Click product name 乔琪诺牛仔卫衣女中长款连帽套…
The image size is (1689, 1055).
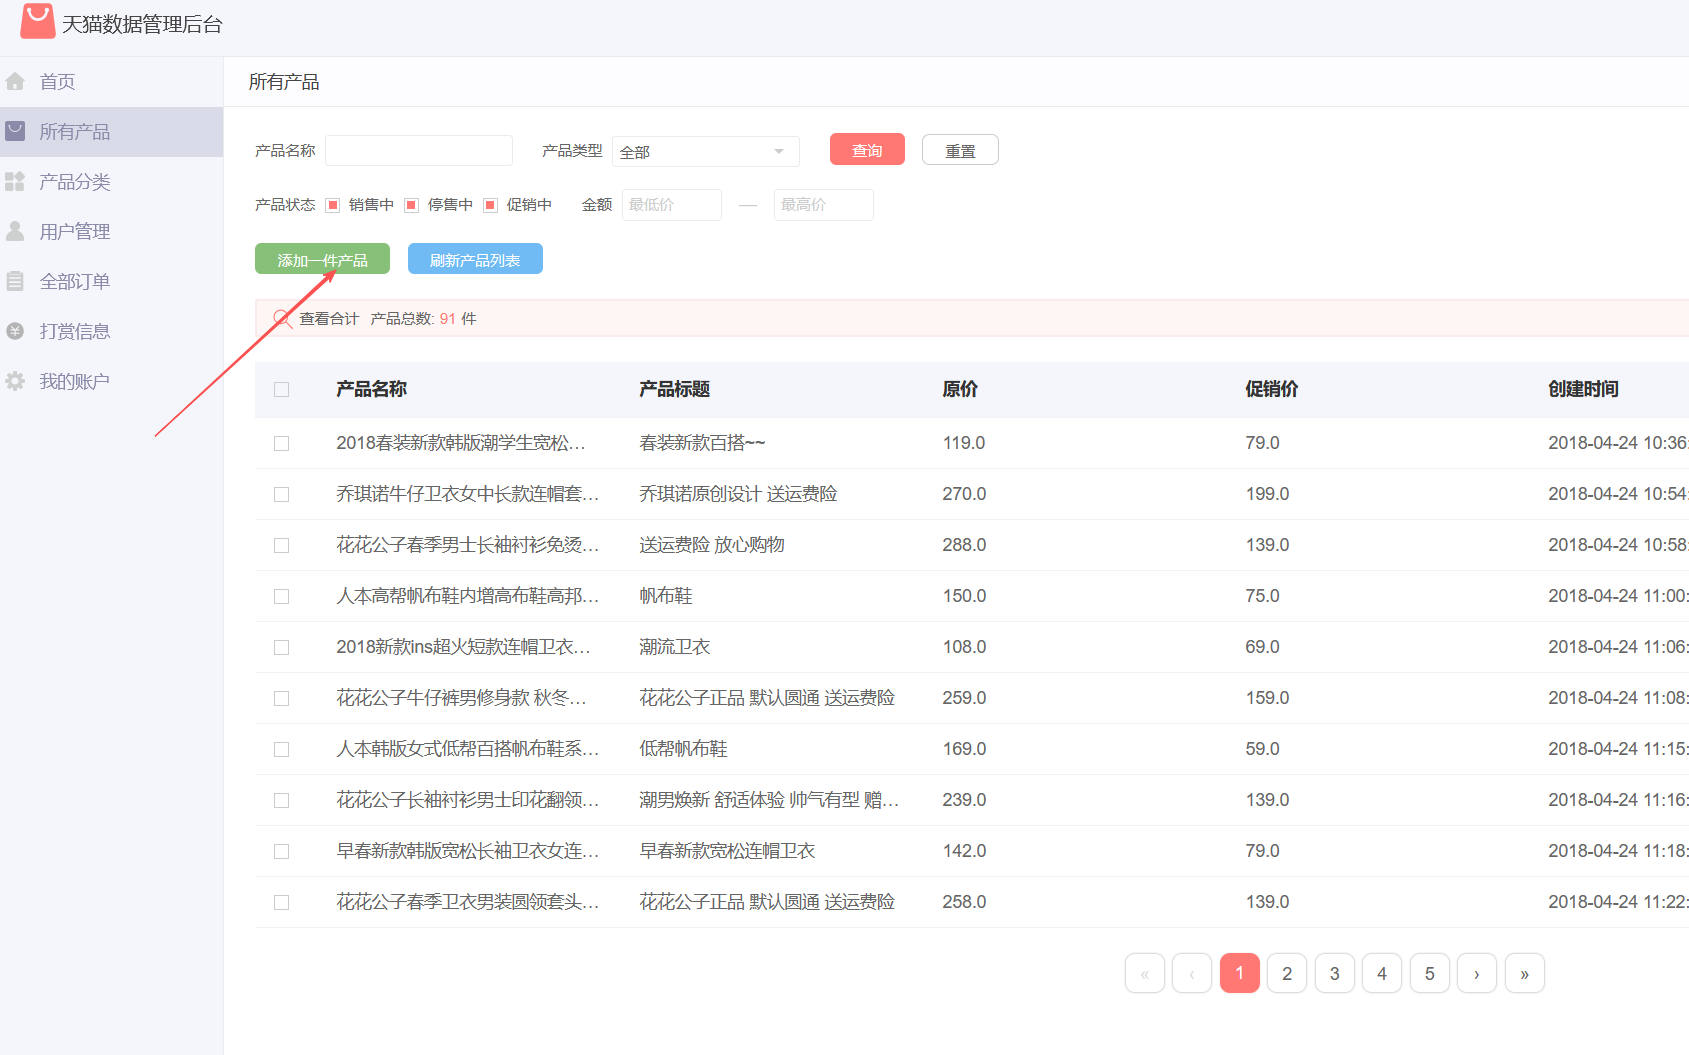coord(468,494)
